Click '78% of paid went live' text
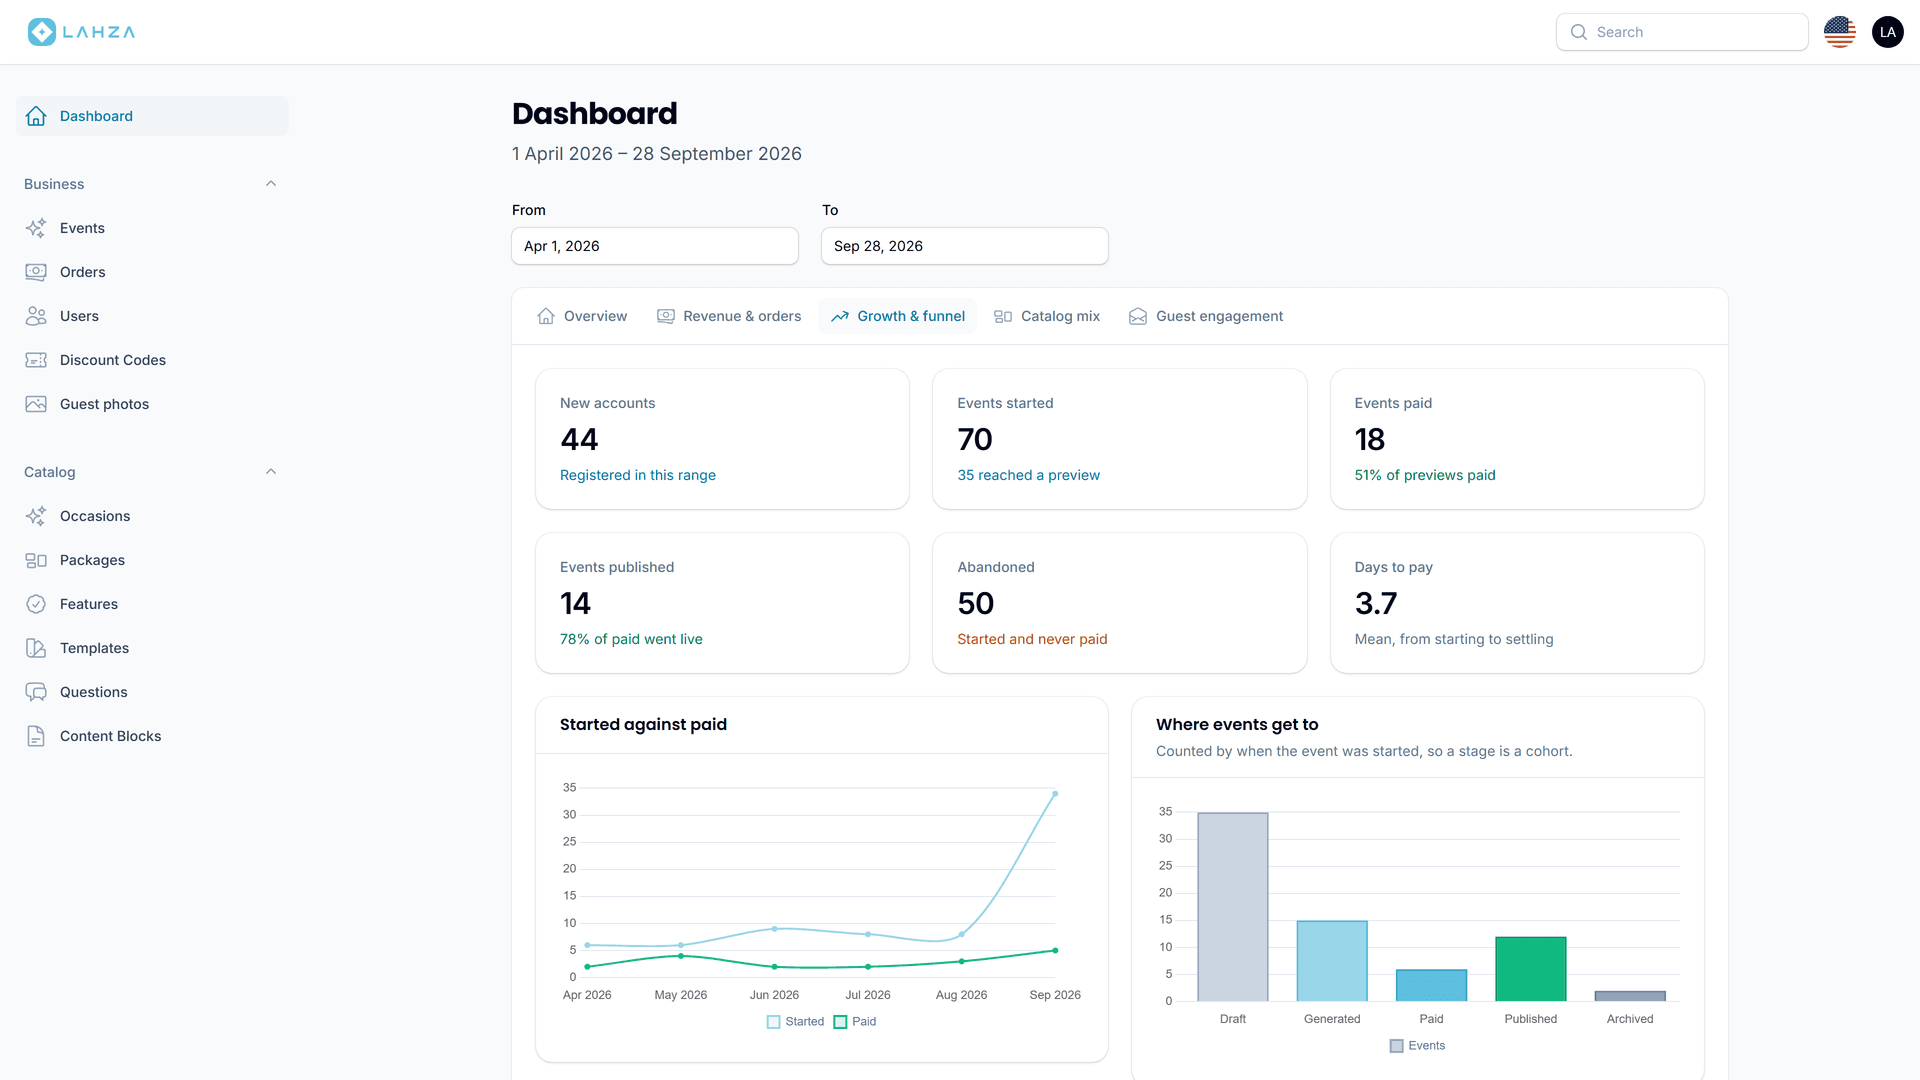The height and width of the screenshot is (1080, 1920). point(631,639)
